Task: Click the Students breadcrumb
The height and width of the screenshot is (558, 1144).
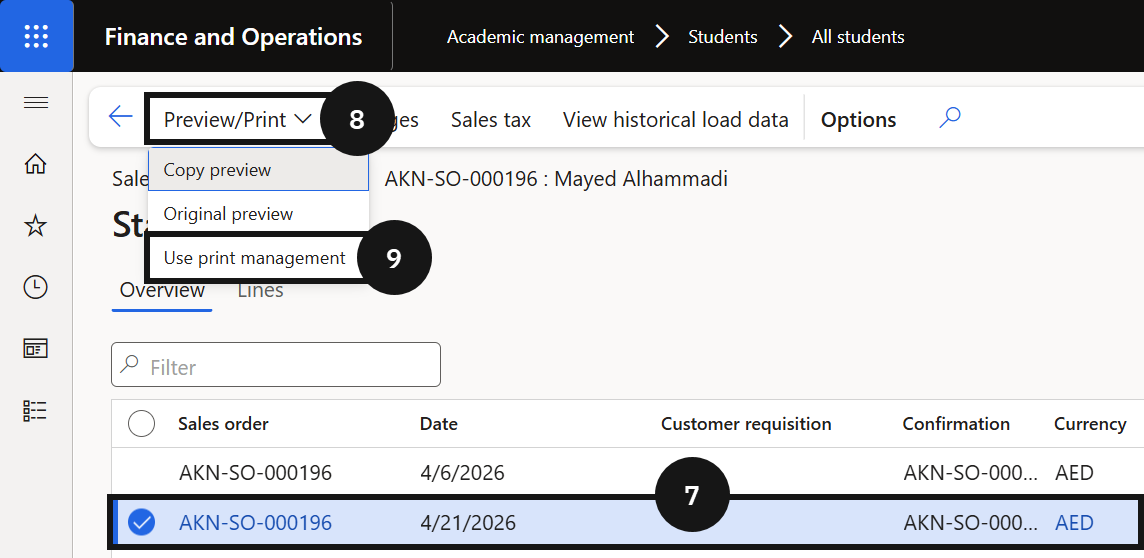Action: click(723, 36)
